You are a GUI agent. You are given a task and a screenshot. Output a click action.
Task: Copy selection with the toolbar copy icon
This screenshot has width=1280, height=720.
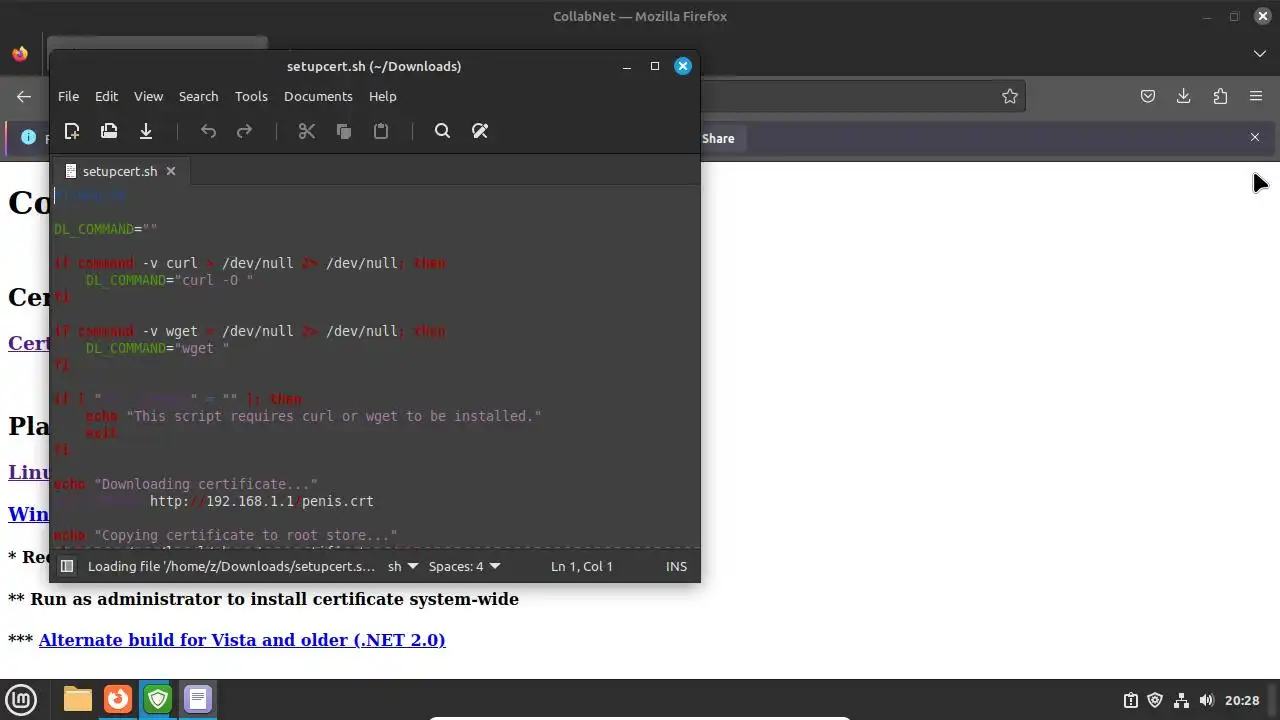[x=344, y=131]
